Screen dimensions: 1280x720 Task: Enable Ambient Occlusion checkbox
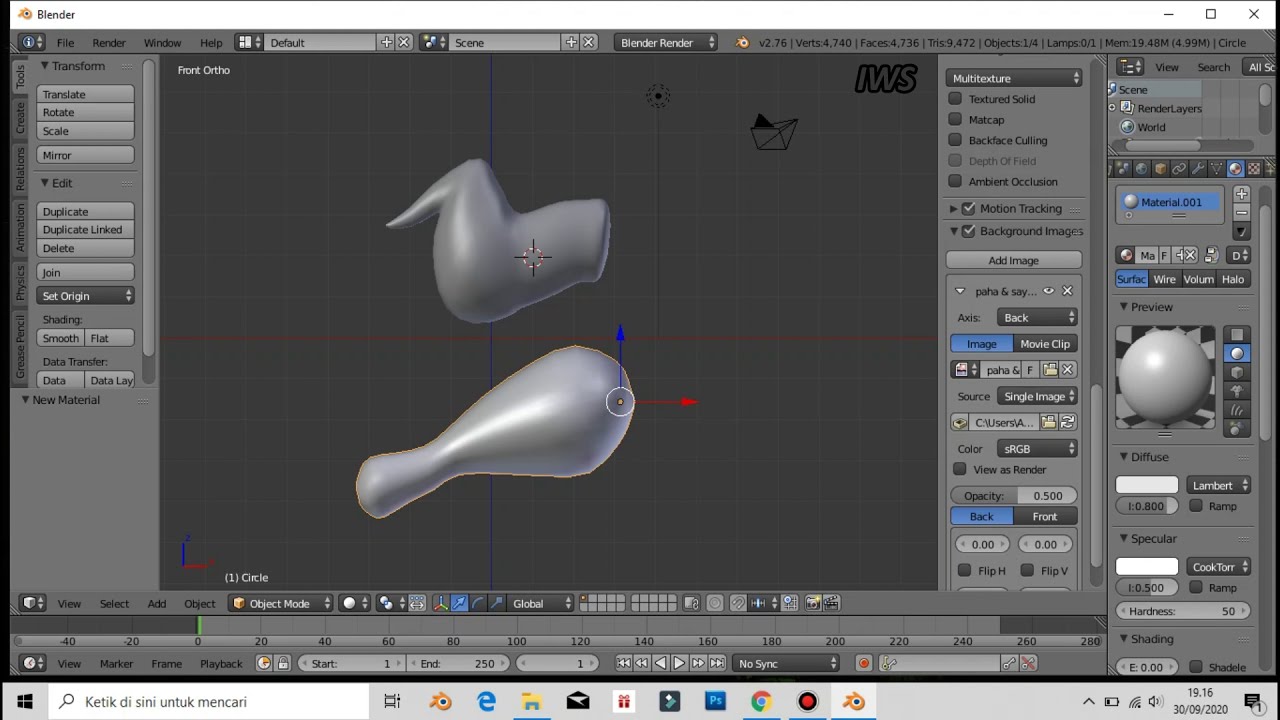(955, 181)
